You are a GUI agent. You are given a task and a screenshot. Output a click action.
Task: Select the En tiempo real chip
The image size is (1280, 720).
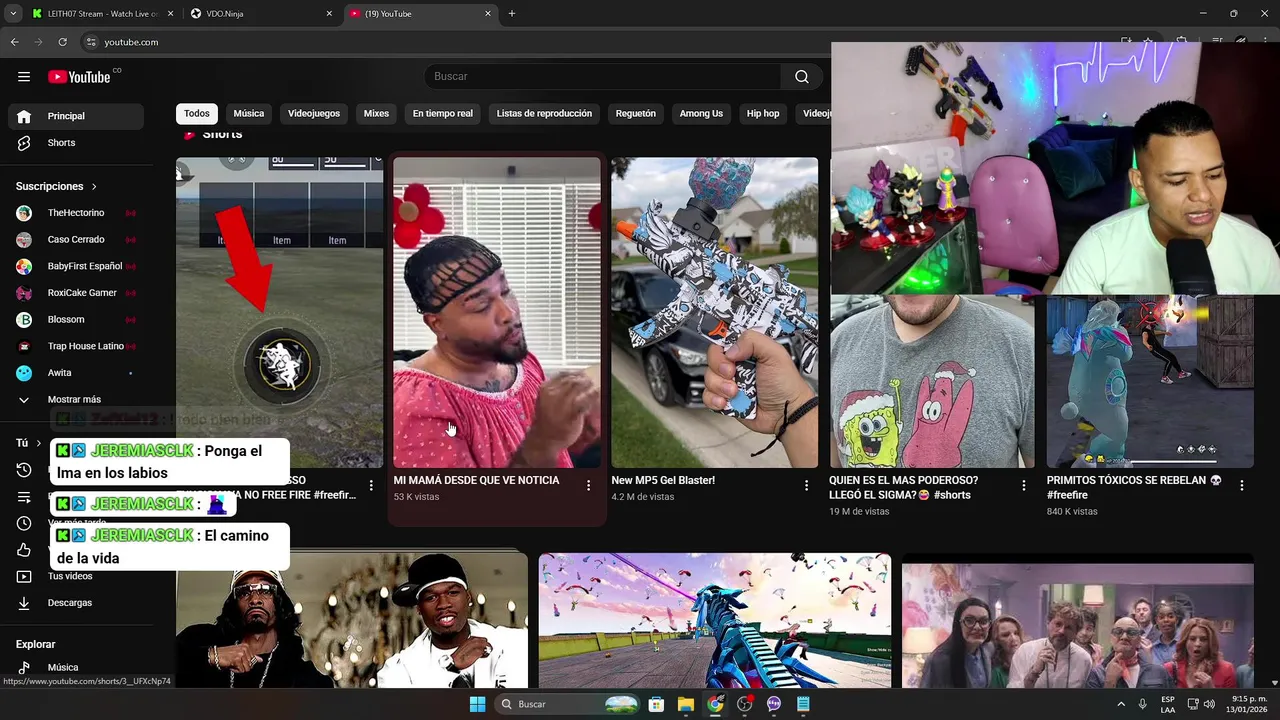click(x=443, y=114)
